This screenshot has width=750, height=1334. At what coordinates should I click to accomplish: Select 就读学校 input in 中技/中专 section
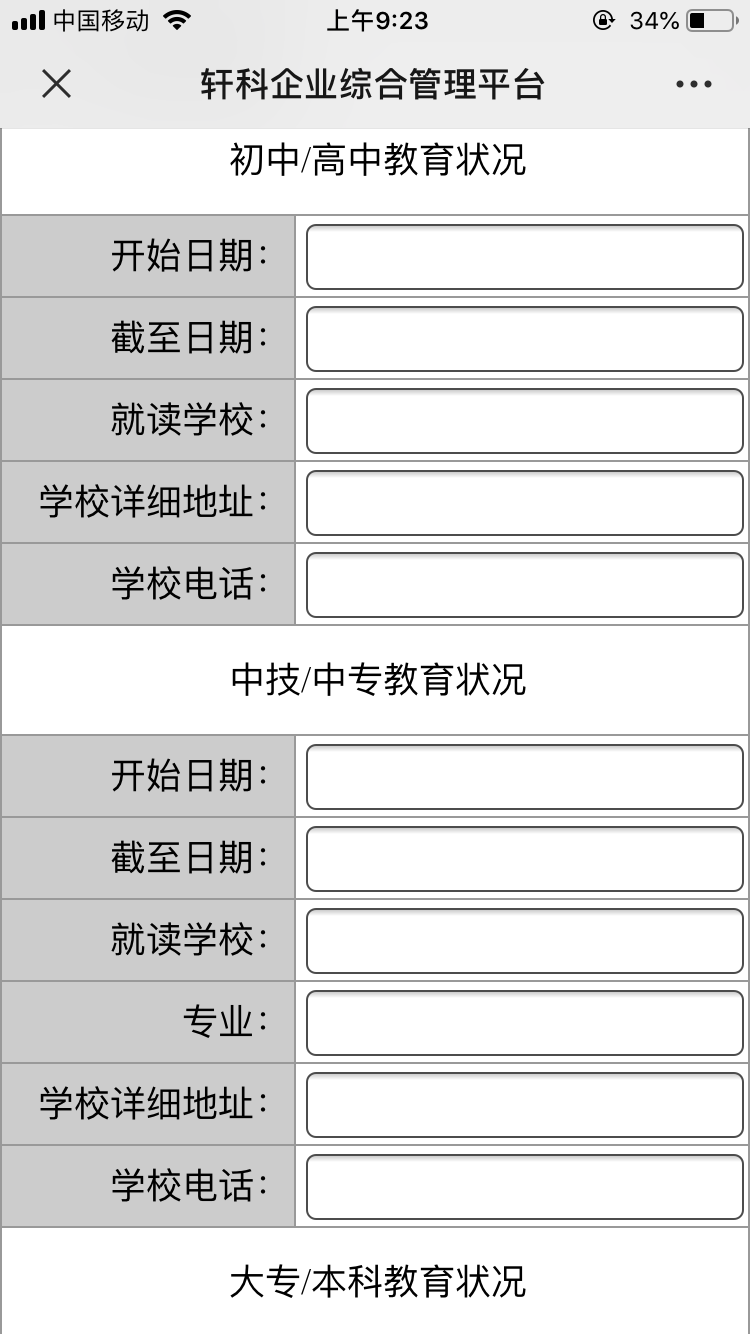[525, 941]
